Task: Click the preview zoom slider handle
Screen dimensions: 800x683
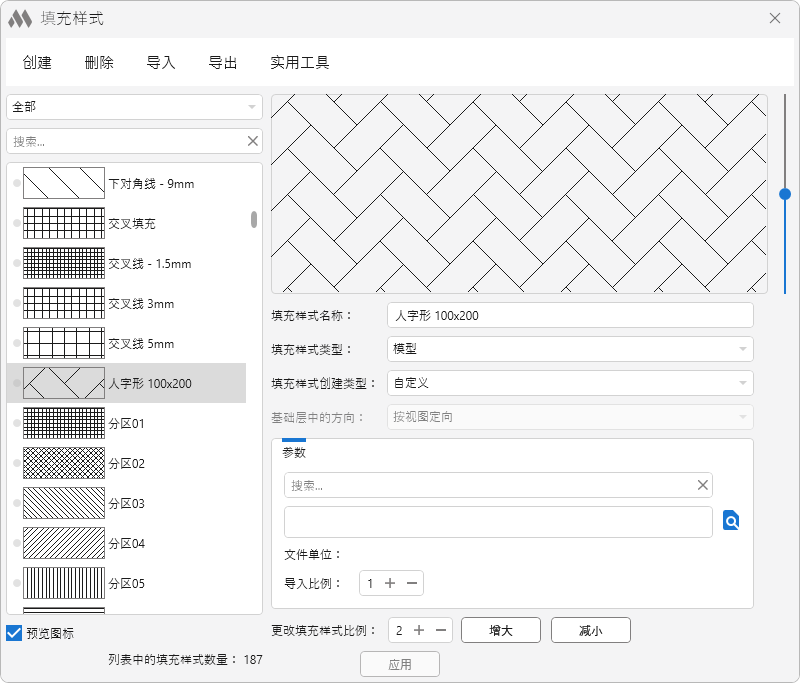Action: pos(785,194)
